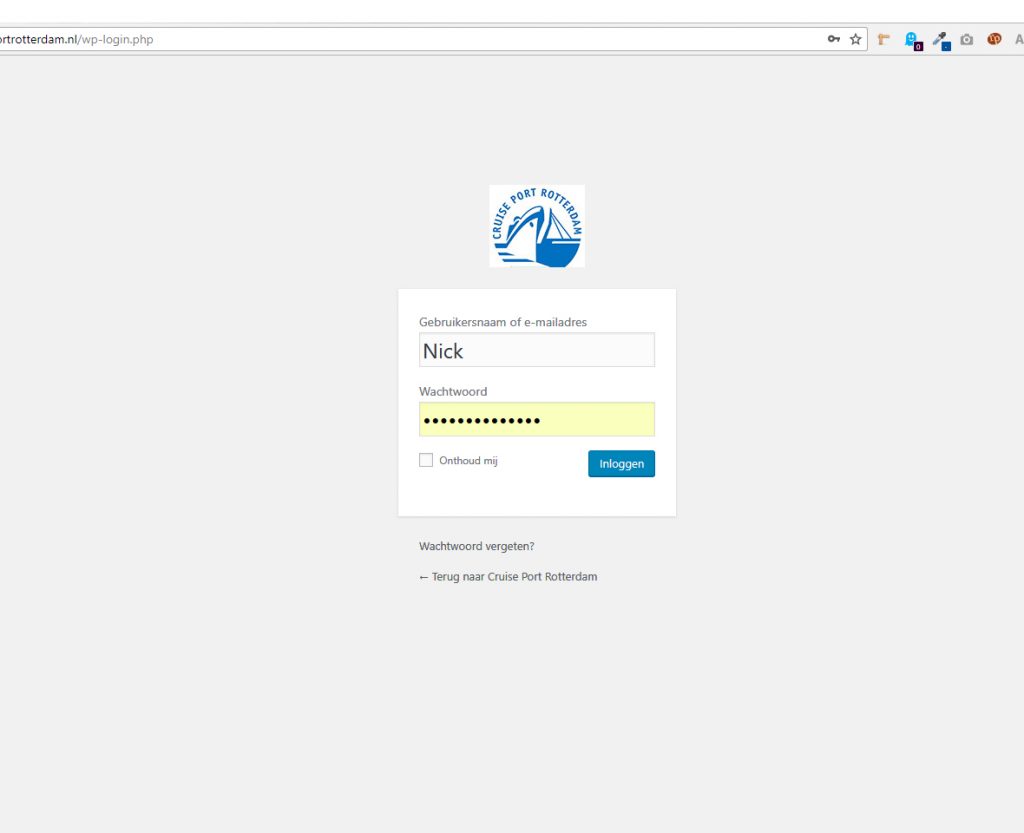Click the saved password key icon
The width and height of the screenshot is (1024, 833).
tap(834, 39)
